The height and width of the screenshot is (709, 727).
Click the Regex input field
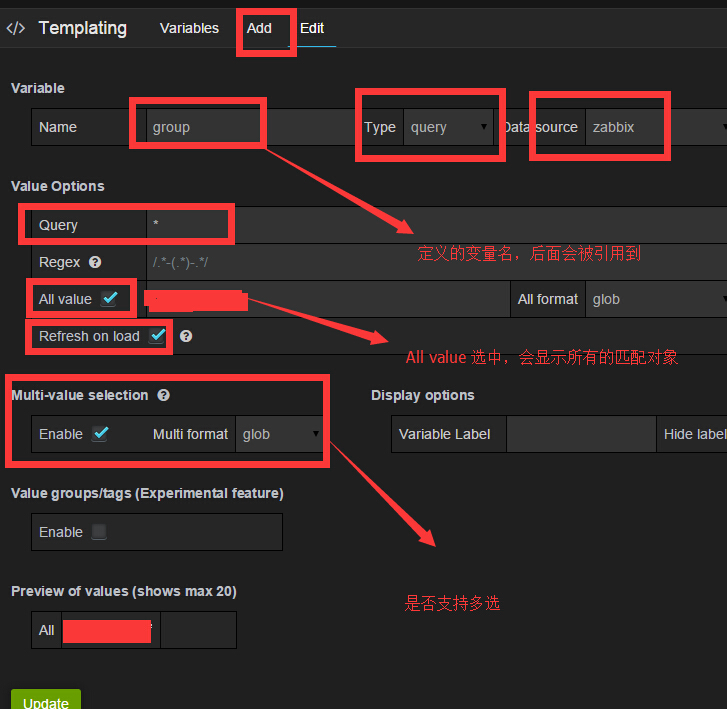pyautogui.click(x=436, y=262)
